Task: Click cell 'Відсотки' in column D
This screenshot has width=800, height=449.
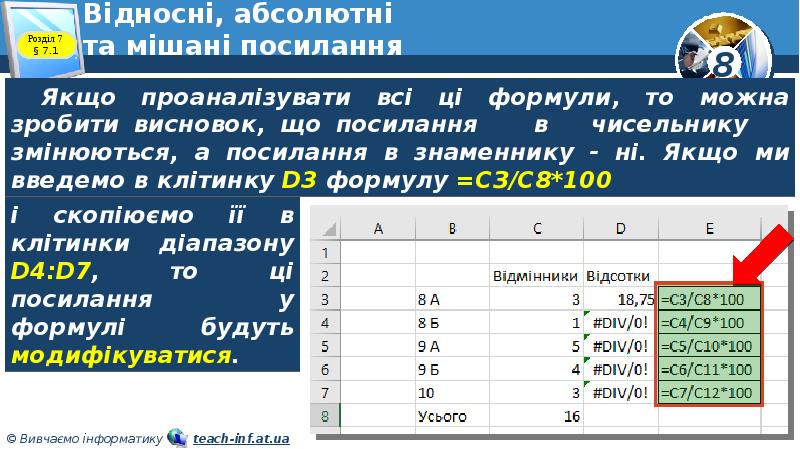Action: click(621, 276)
